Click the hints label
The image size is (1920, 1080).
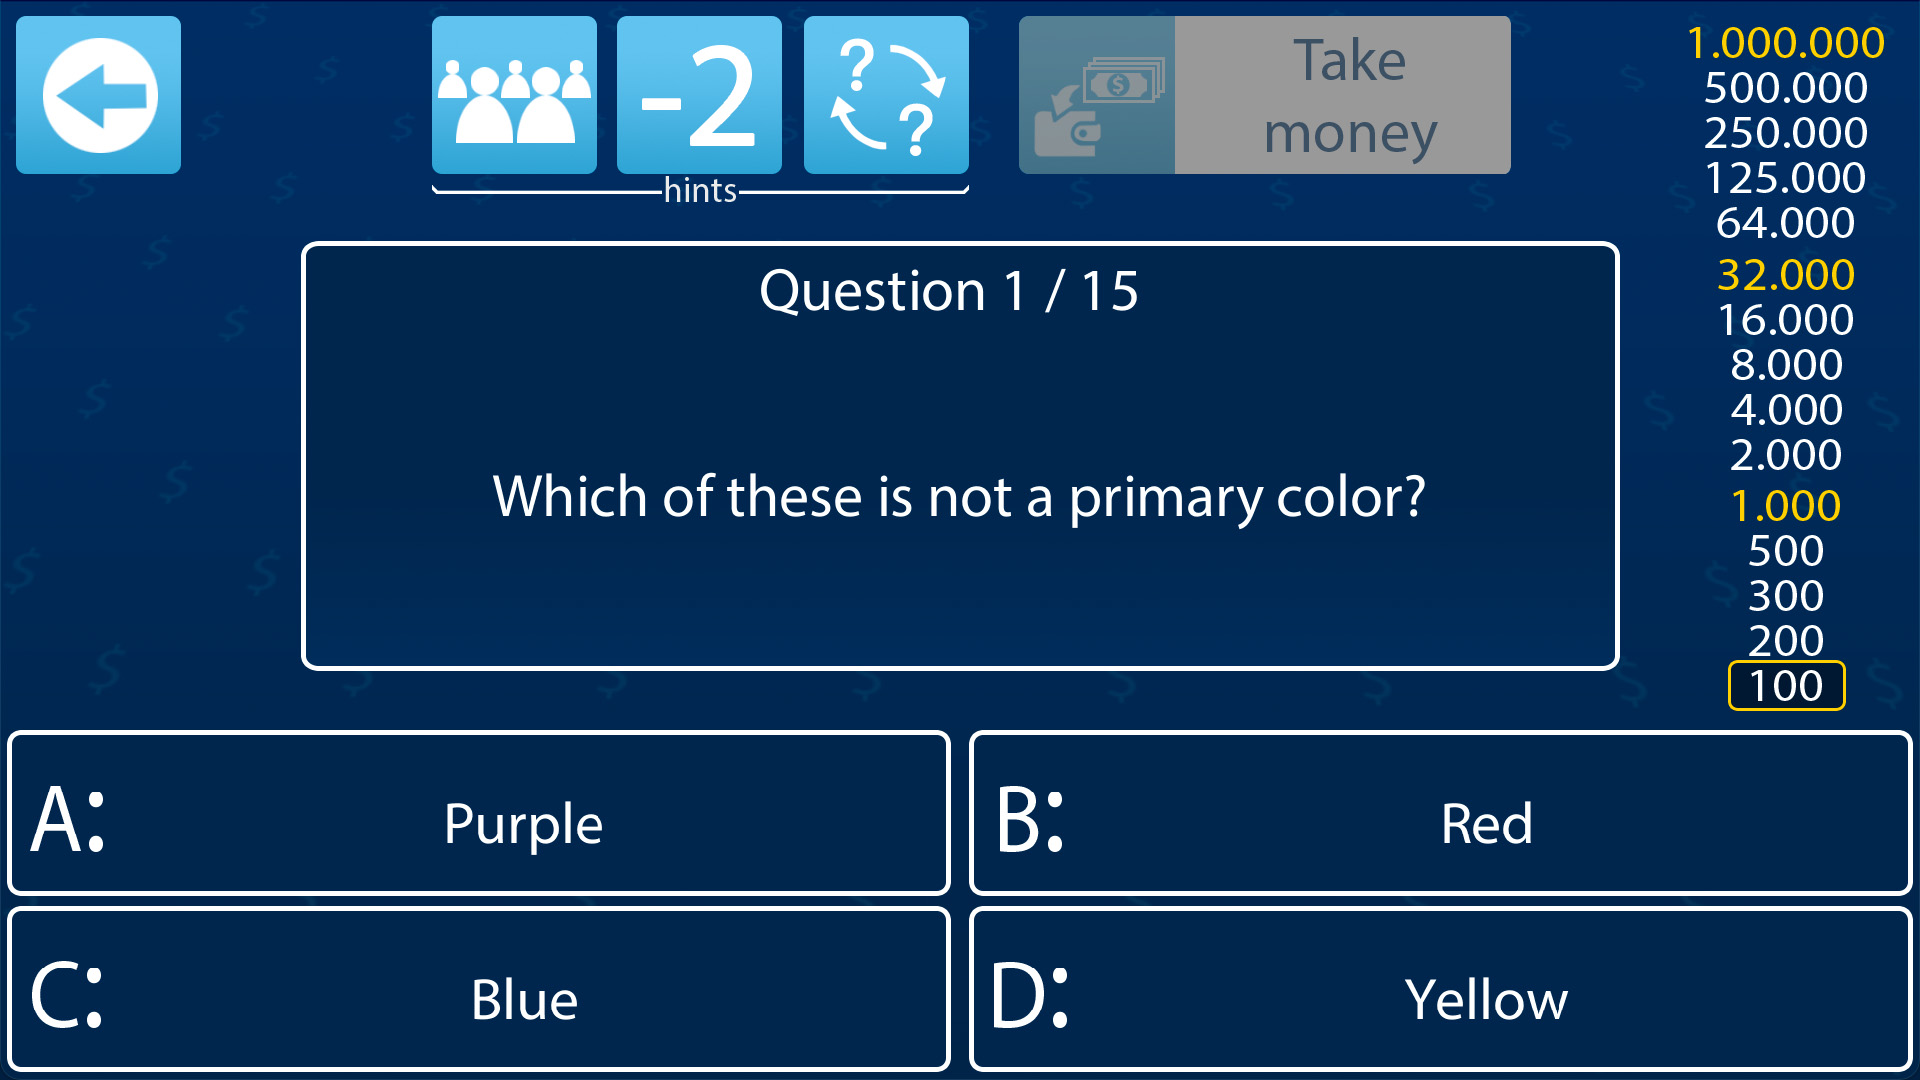(x=700, y=190)
